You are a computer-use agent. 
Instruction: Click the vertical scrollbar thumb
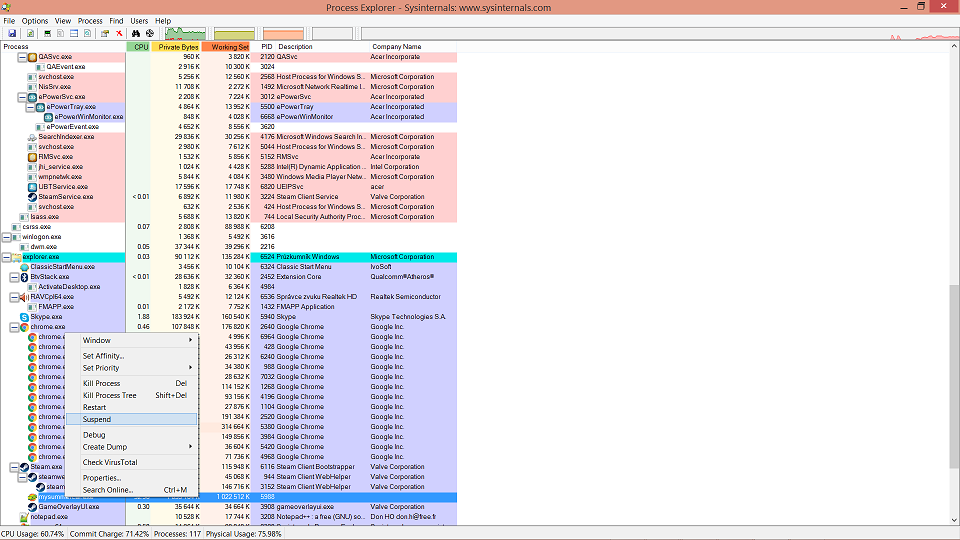tap(954, 375)
